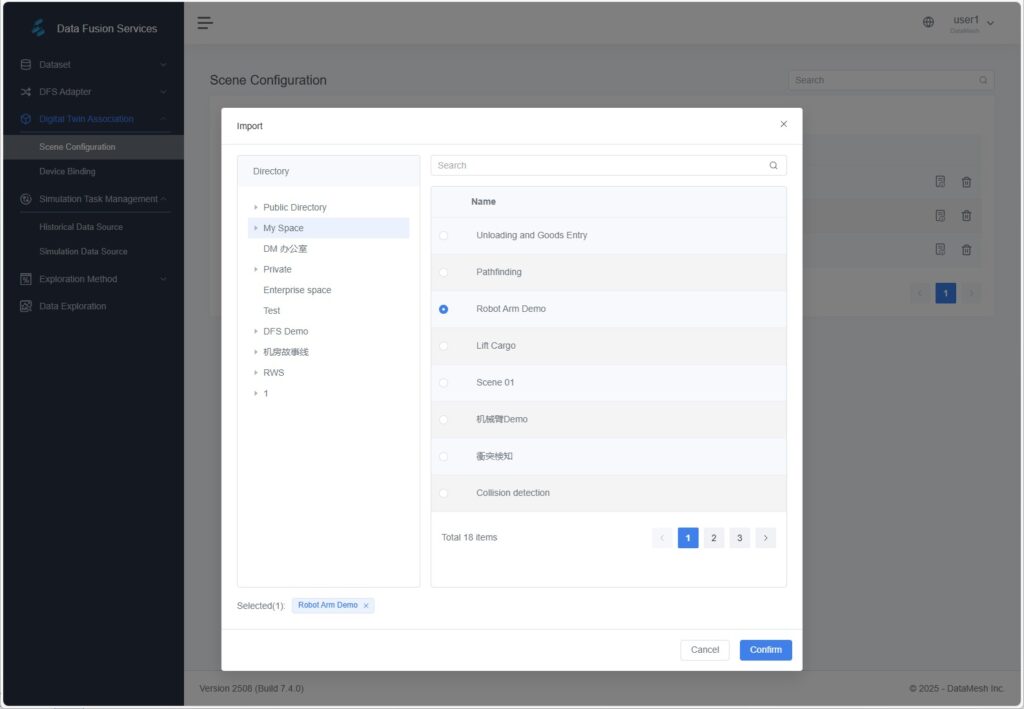Remove the Robot Arm Demo selected tag
1024x709 pixels.
[x=366, y=606]
